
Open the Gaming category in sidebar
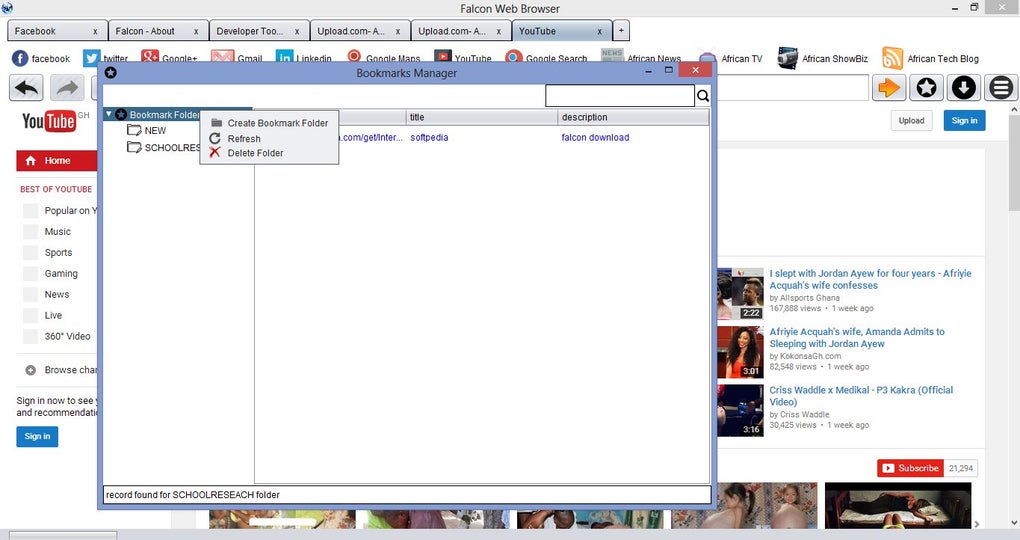(x=60, y=273)
